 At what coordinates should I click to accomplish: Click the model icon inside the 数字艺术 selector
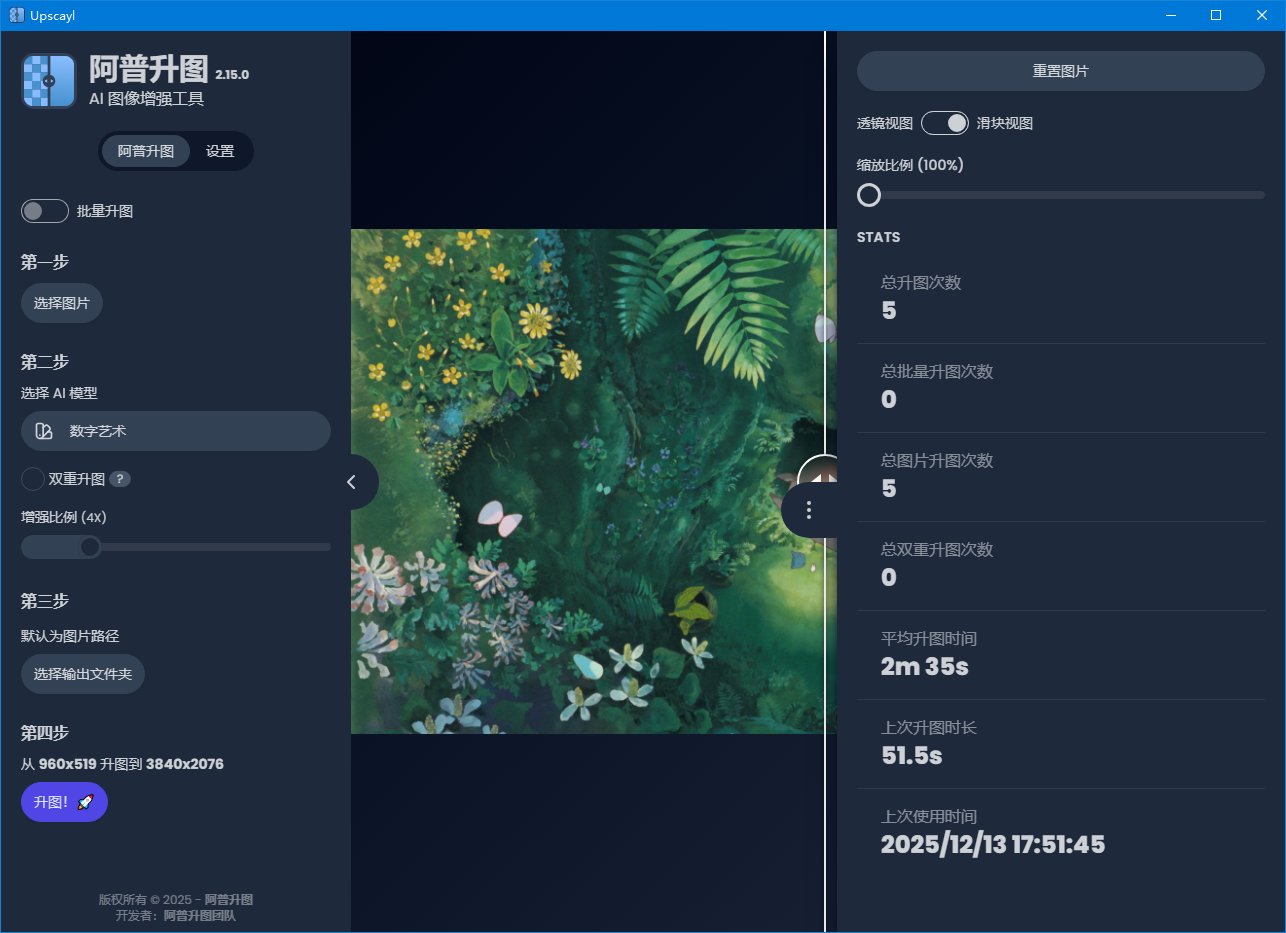[43, 431]
